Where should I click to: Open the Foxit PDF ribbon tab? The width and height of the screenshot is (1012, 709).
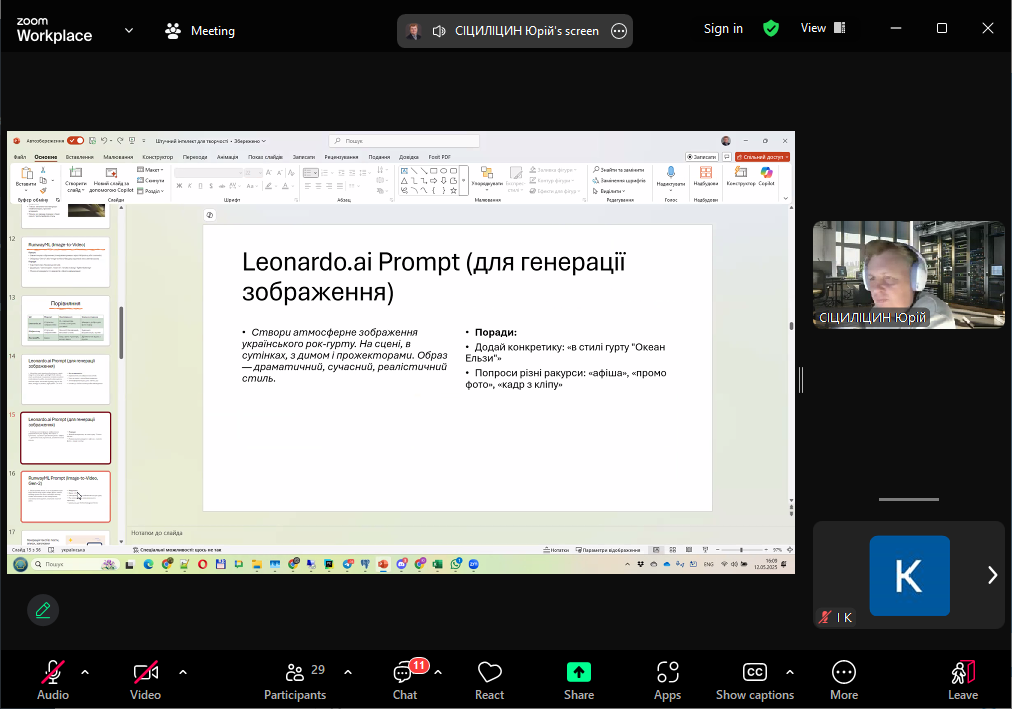440,157
